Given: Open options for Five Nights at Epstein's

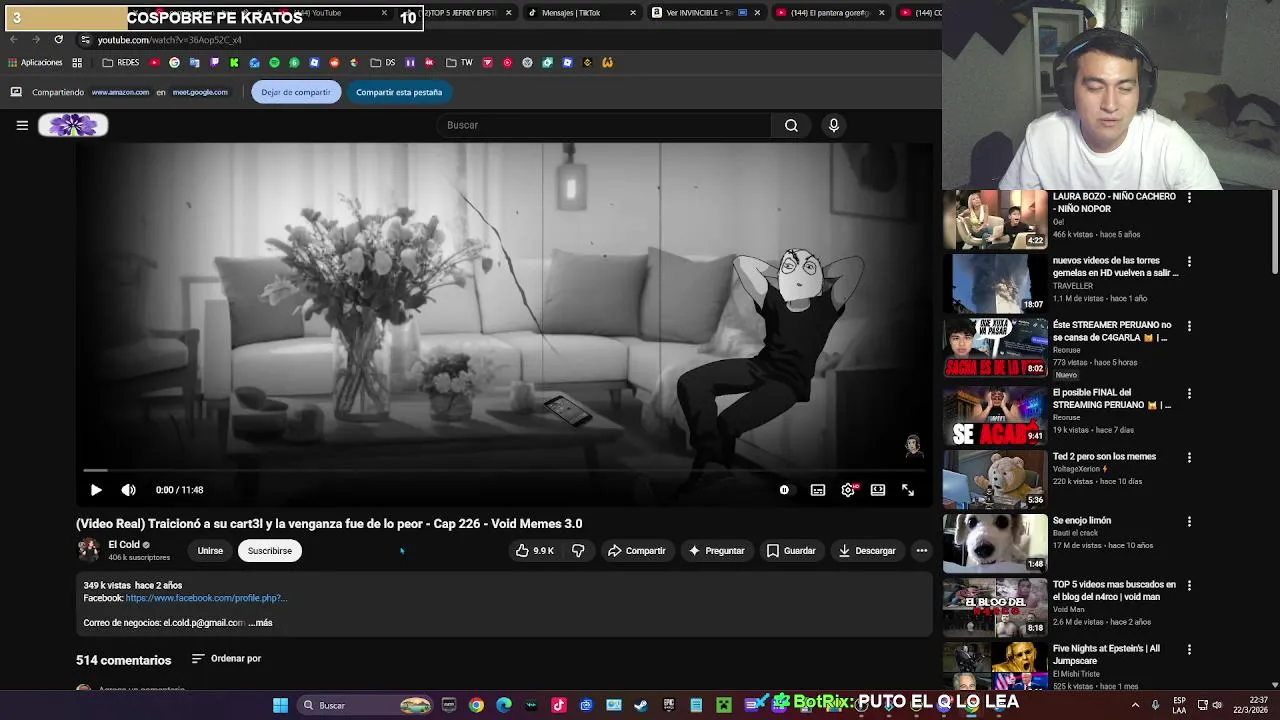Looking at the screenshot, I should click(1189, 650).
